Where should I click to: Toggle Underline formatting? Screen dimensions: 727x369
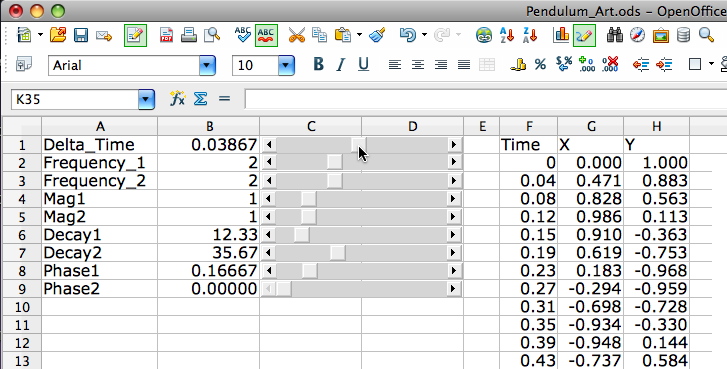point(364,64)
